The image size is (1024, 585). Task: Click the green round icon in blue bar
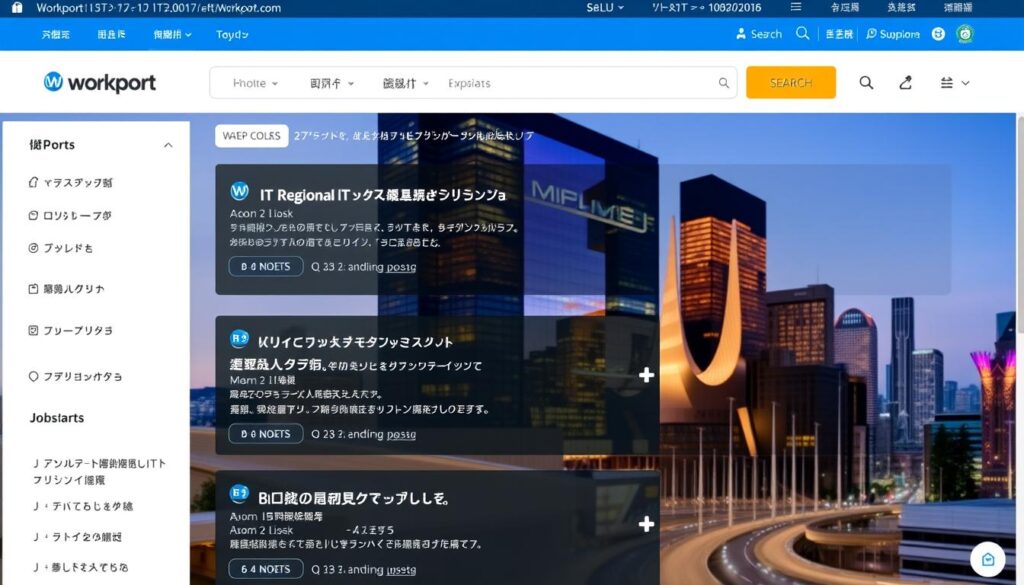965,34
